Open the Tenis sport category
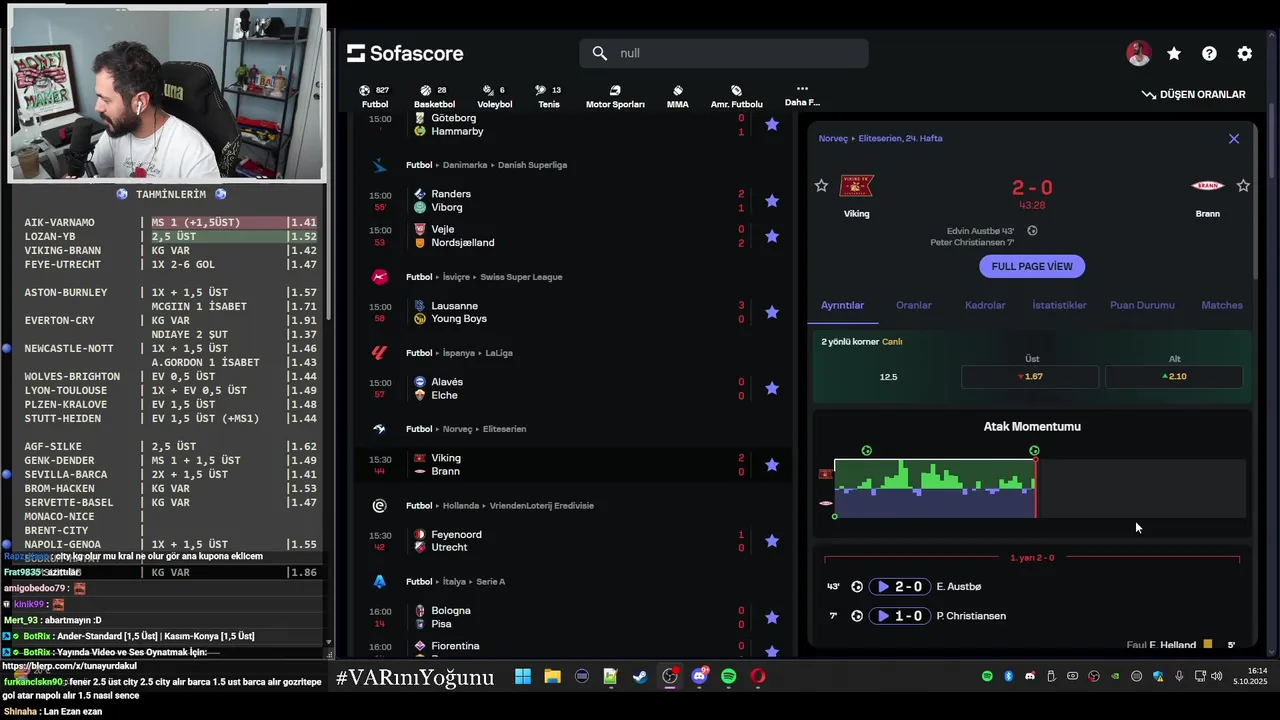The height and width of the screenshot is (720, 1280). pyautogui.click(x=548, y=96)
